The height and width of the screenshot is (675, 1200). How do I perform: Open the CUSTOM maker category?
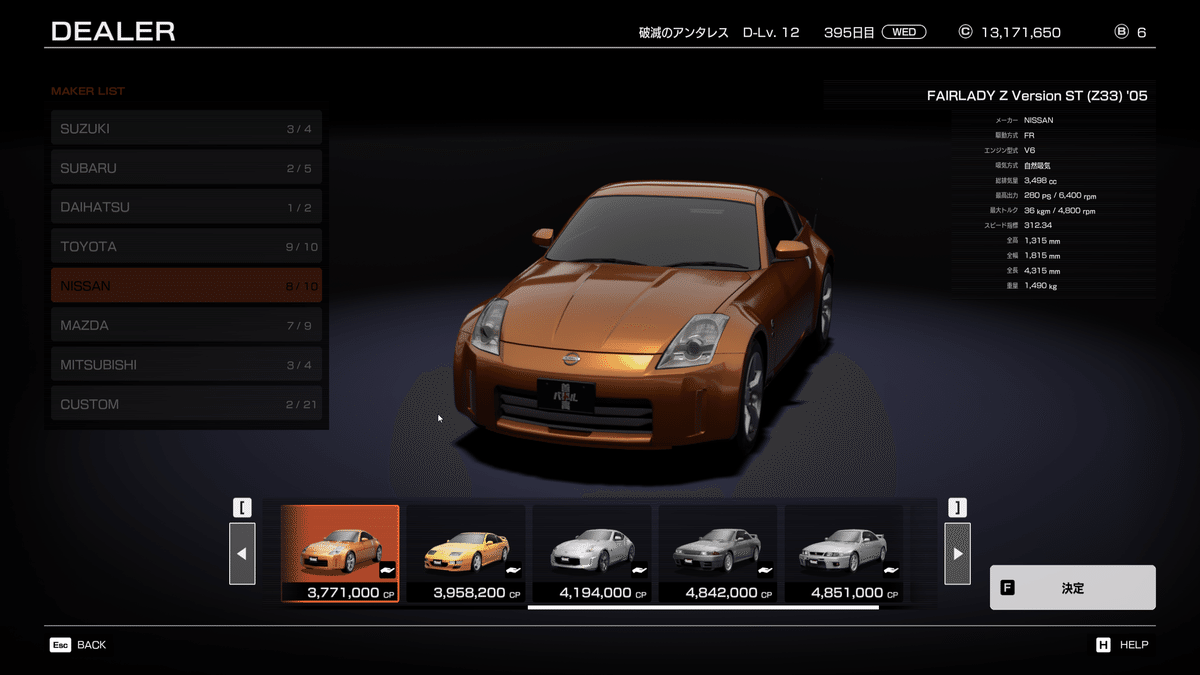point(186,404)
